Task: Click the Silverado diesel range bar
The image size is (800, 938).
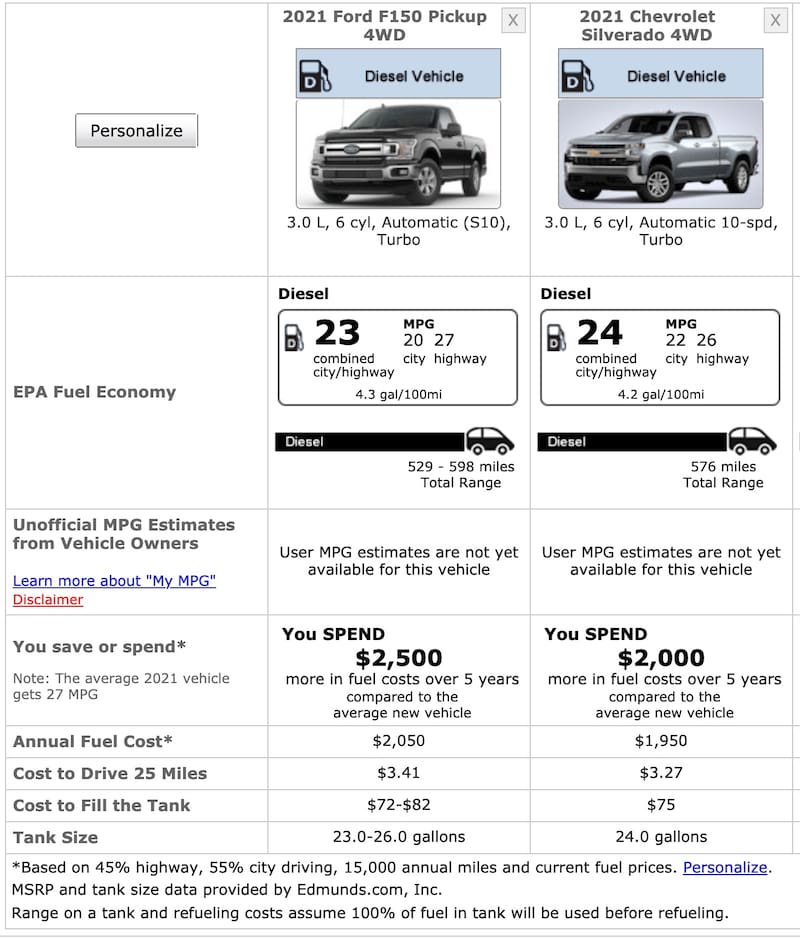Action: pyautogui.click(x=632, y=442)
